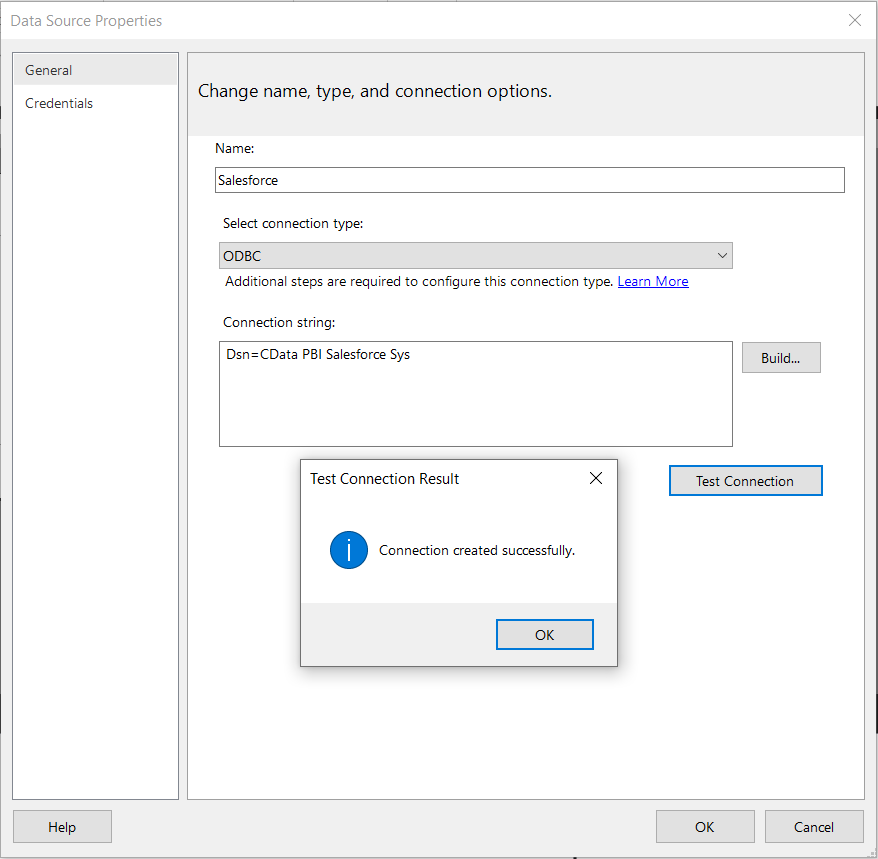878x859 pixels.
Task: Open the General settings page
Action: coord(48,70)
